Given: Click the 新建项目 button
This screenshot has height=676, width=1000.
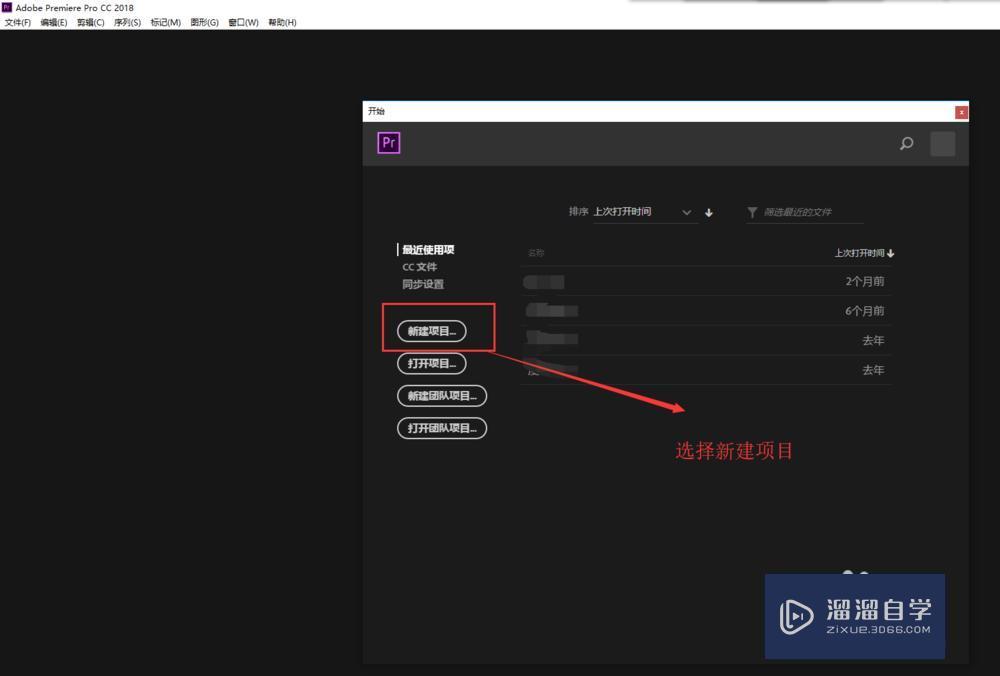Looking at the screenshot, I should click(x=431, y=331).
